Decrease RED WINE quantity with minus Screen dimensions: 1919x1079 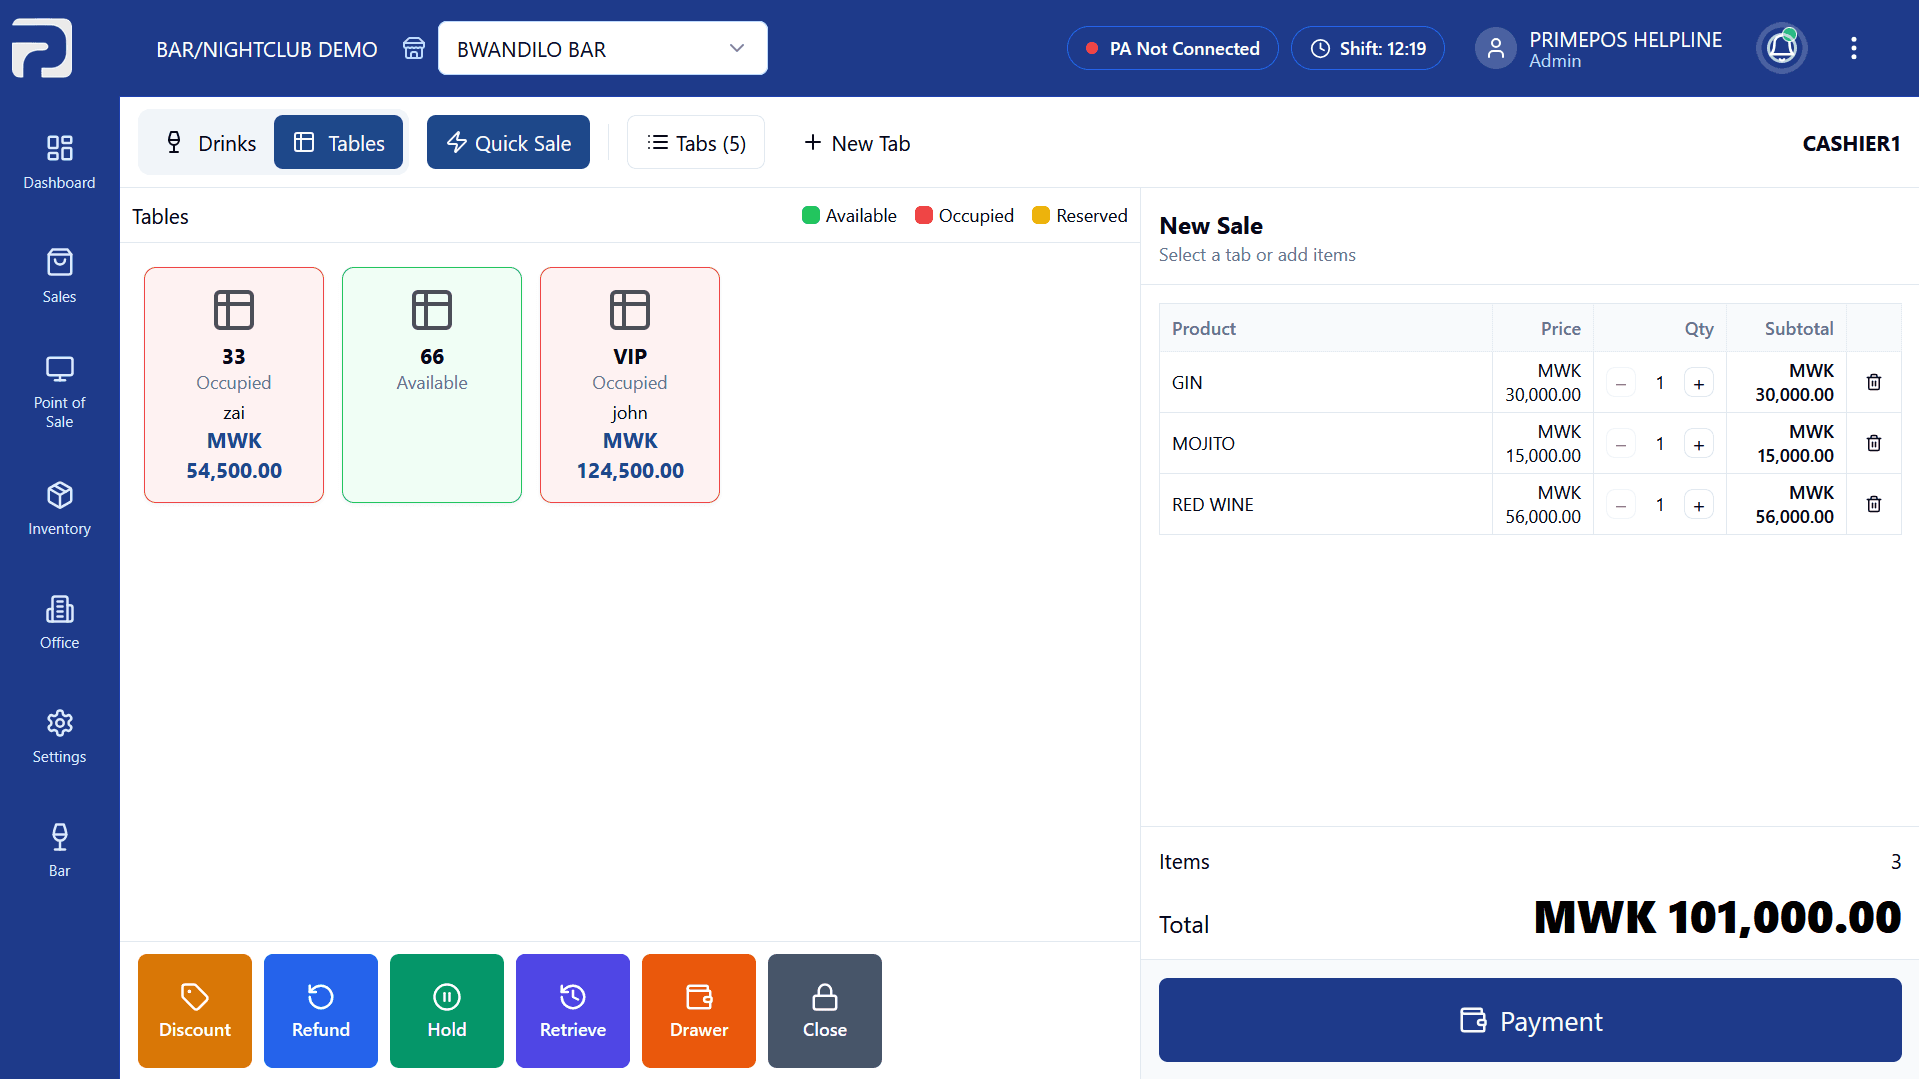[x=1620, y=505]
